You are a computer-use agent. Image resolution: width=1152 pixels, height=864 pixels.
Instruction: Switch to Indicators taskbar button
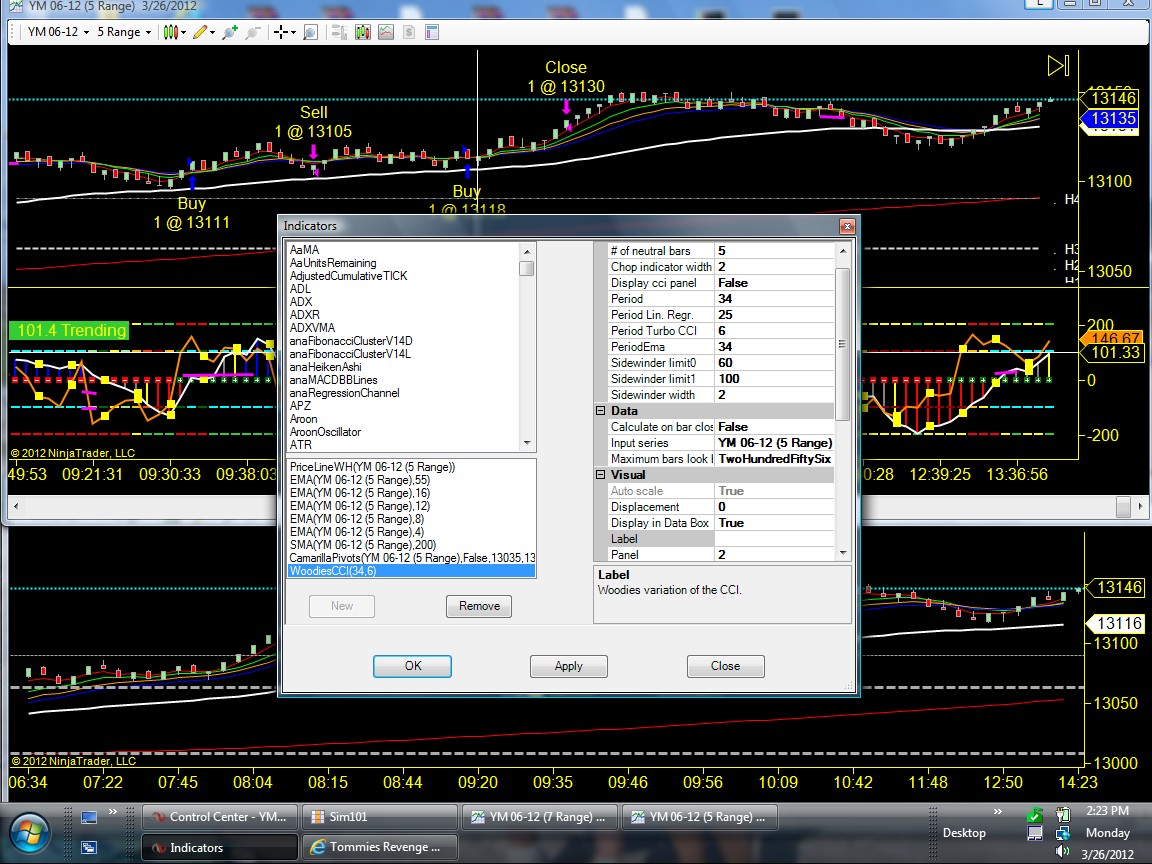(x=219, y=847)
